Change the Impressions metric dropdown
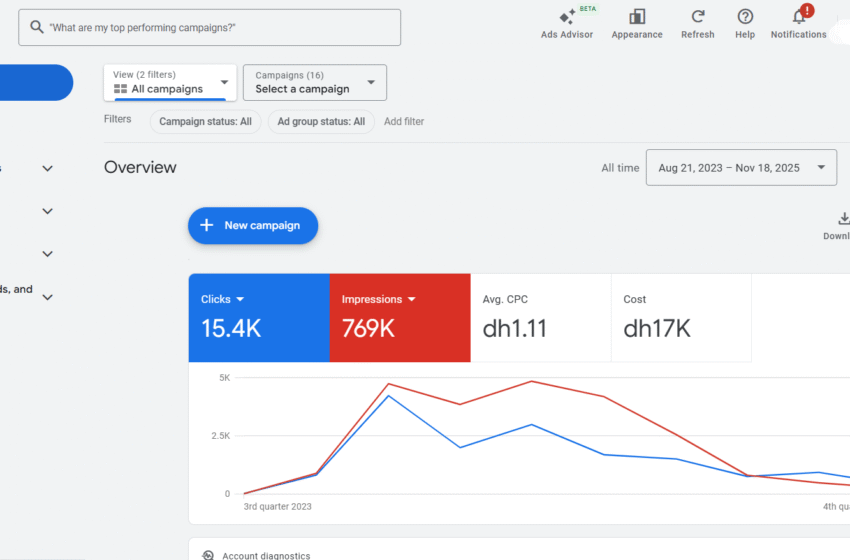The height and width of the screenshot is (560, 850). [x=411, y=299]
